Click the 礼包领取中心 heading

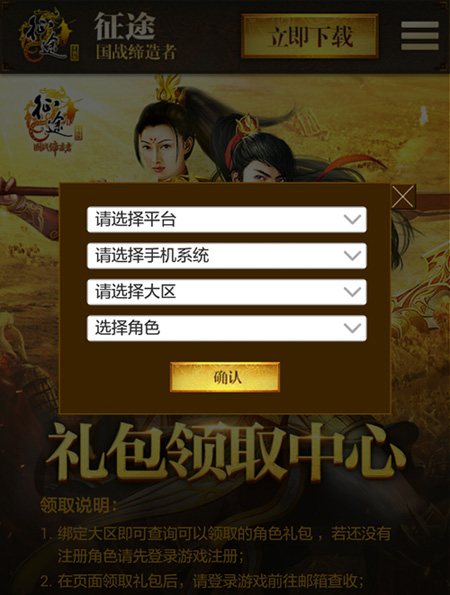pyautogui.click(x=225, y=452)
